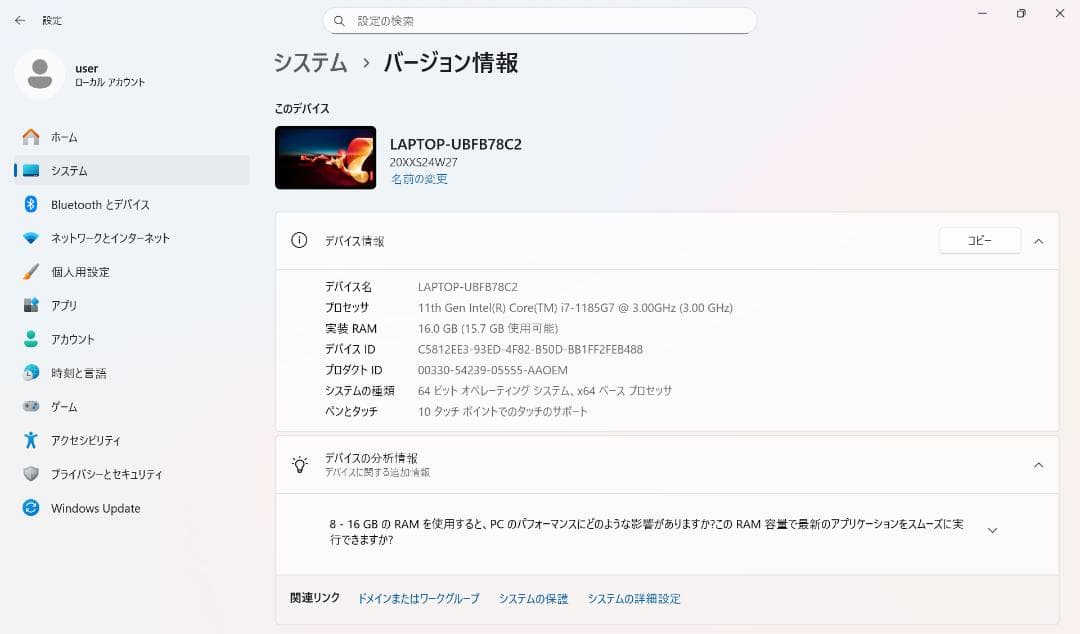Image resolution: width=1080 pixels, height=634 pixels.
Task: Collapse the デバイス情報 section chevron
Action: pos(1039,241)
